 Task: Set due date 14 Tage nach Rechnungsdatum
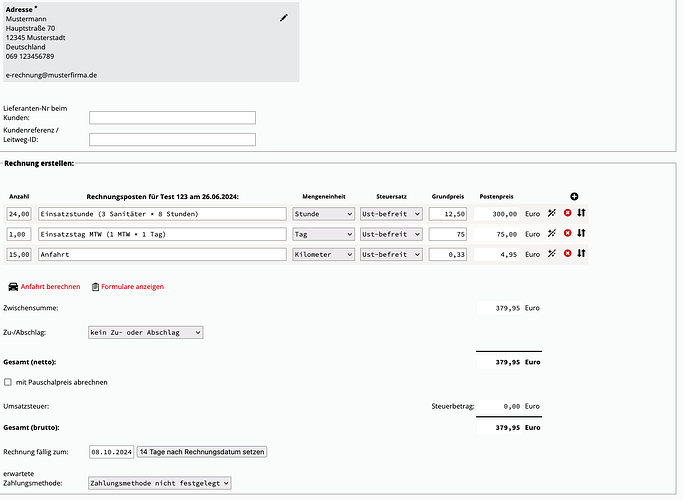click(x=202, y=452)
